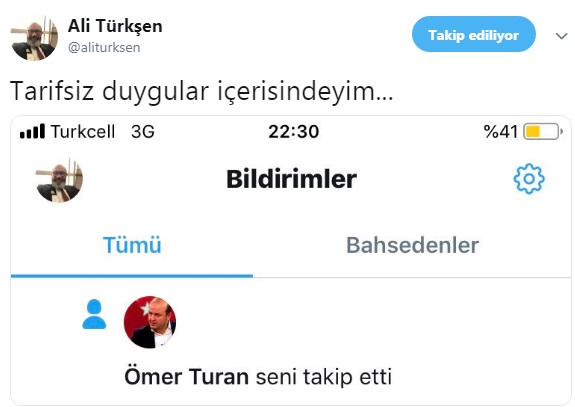
Task: Open the @aliturksen handle link
Action: pyautogui.click(x=104, y=47)
